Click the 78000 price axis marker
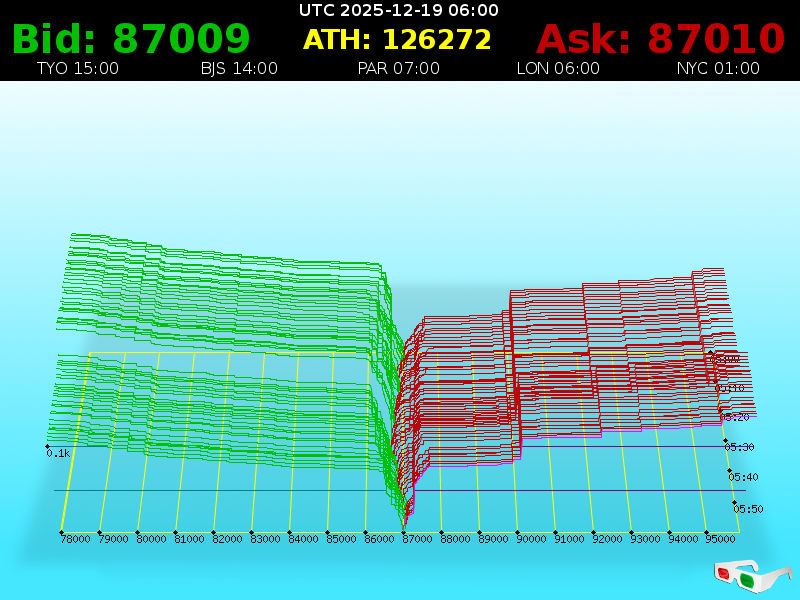 [75, 539]
